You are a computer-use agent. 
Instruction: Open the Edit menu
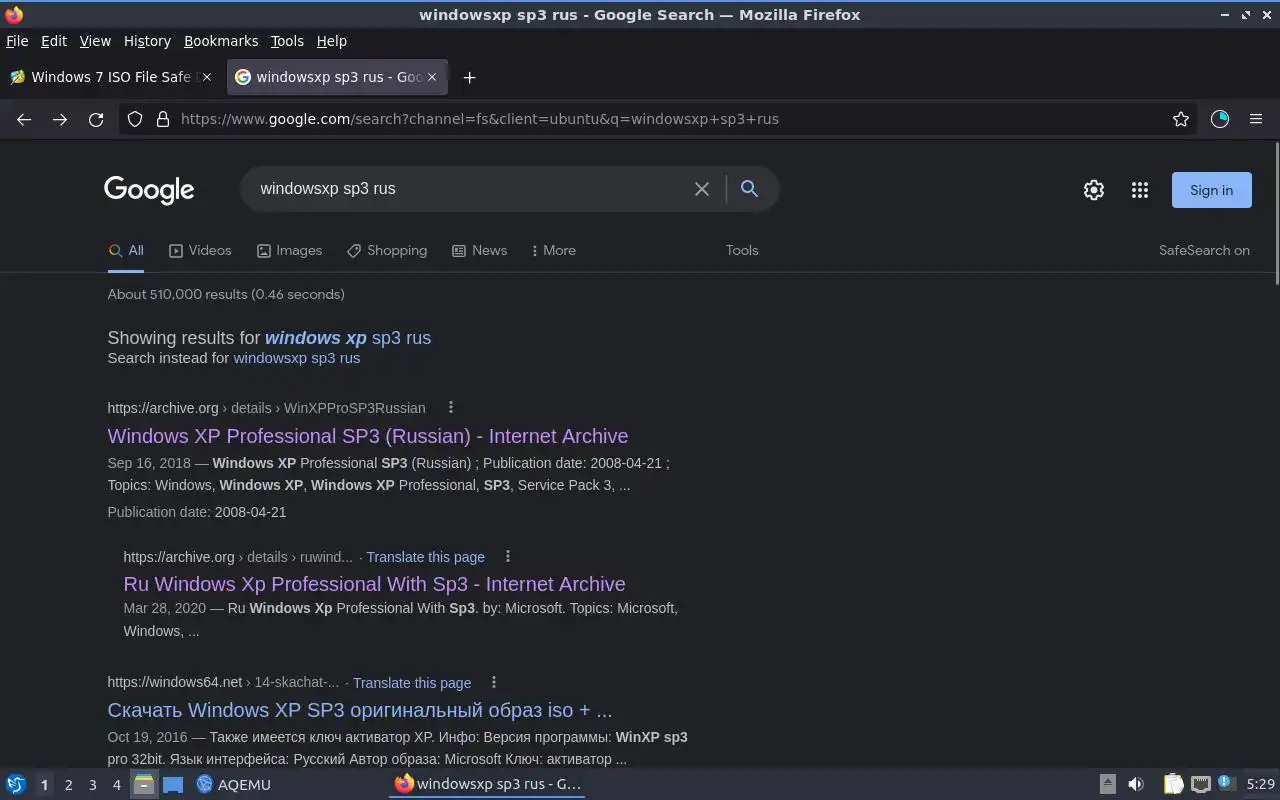[54, 41]
